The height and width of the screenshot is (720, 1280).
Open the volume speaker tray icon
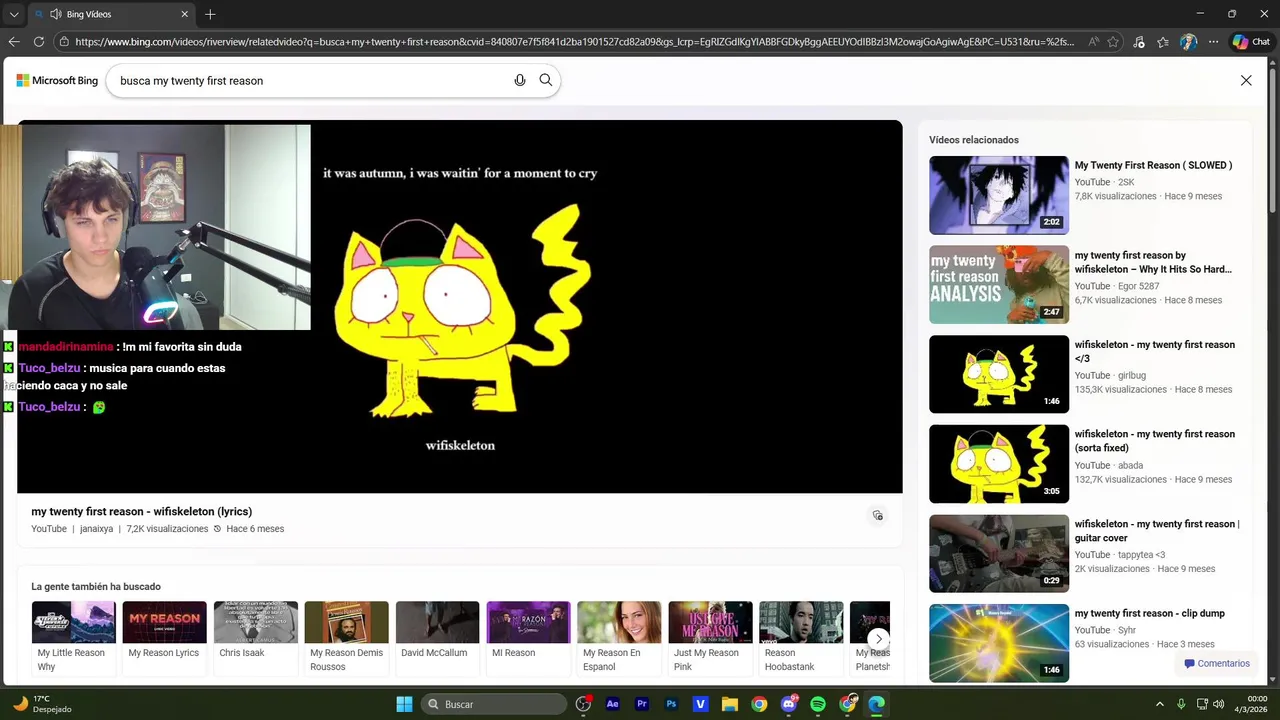1218,704
